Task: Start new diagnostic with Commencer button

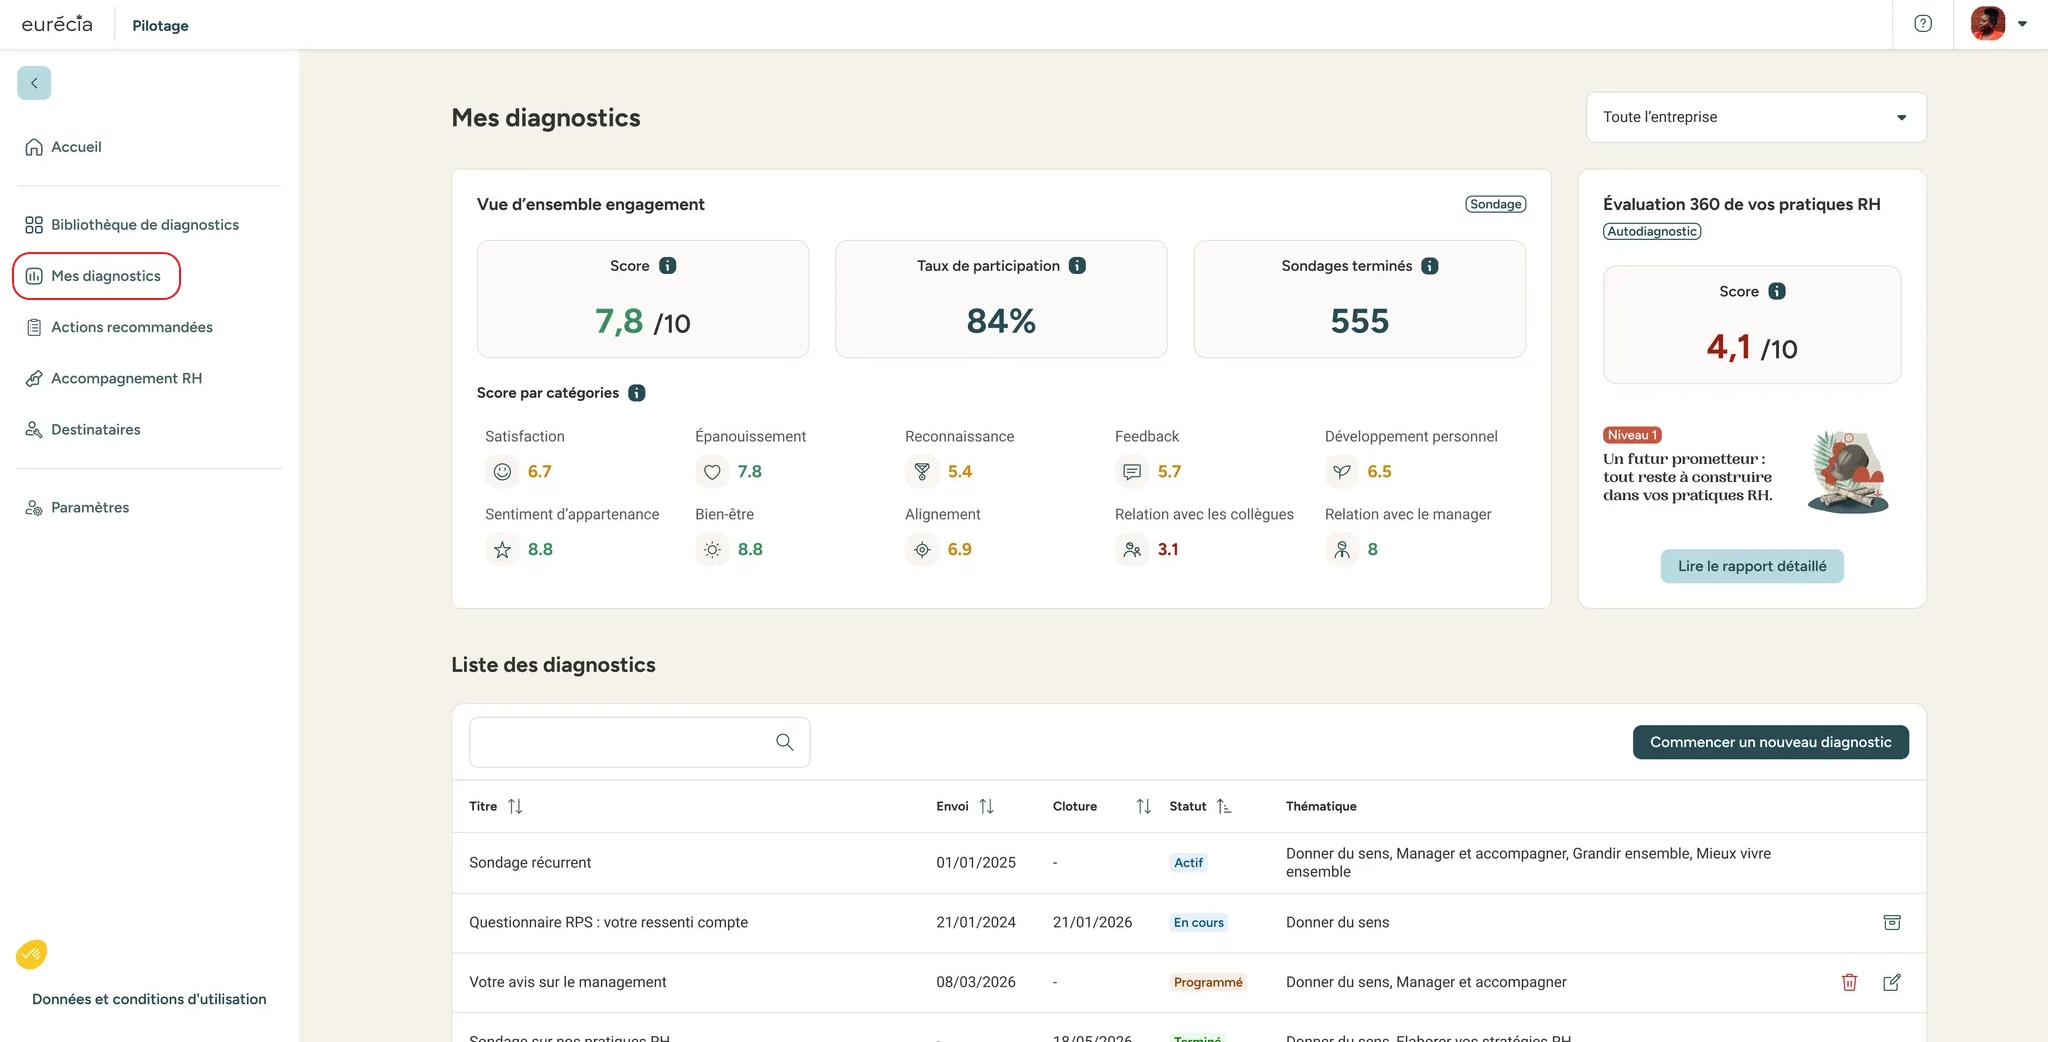Action: point(1769,742)
